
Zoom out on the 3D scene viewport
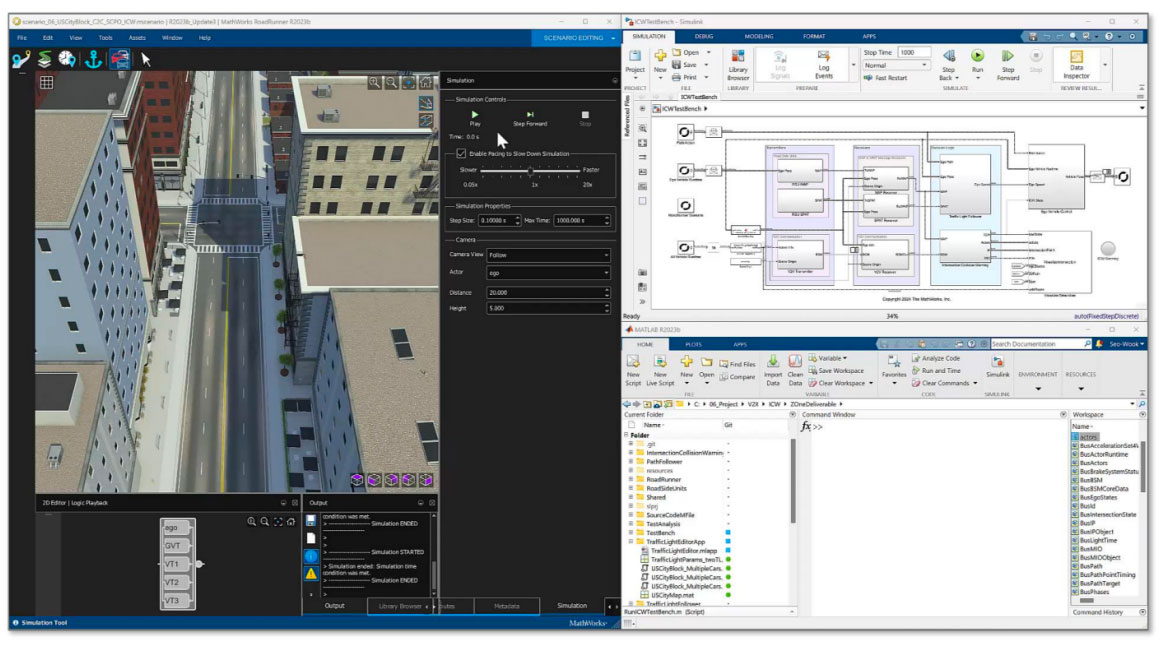(392, 82)
